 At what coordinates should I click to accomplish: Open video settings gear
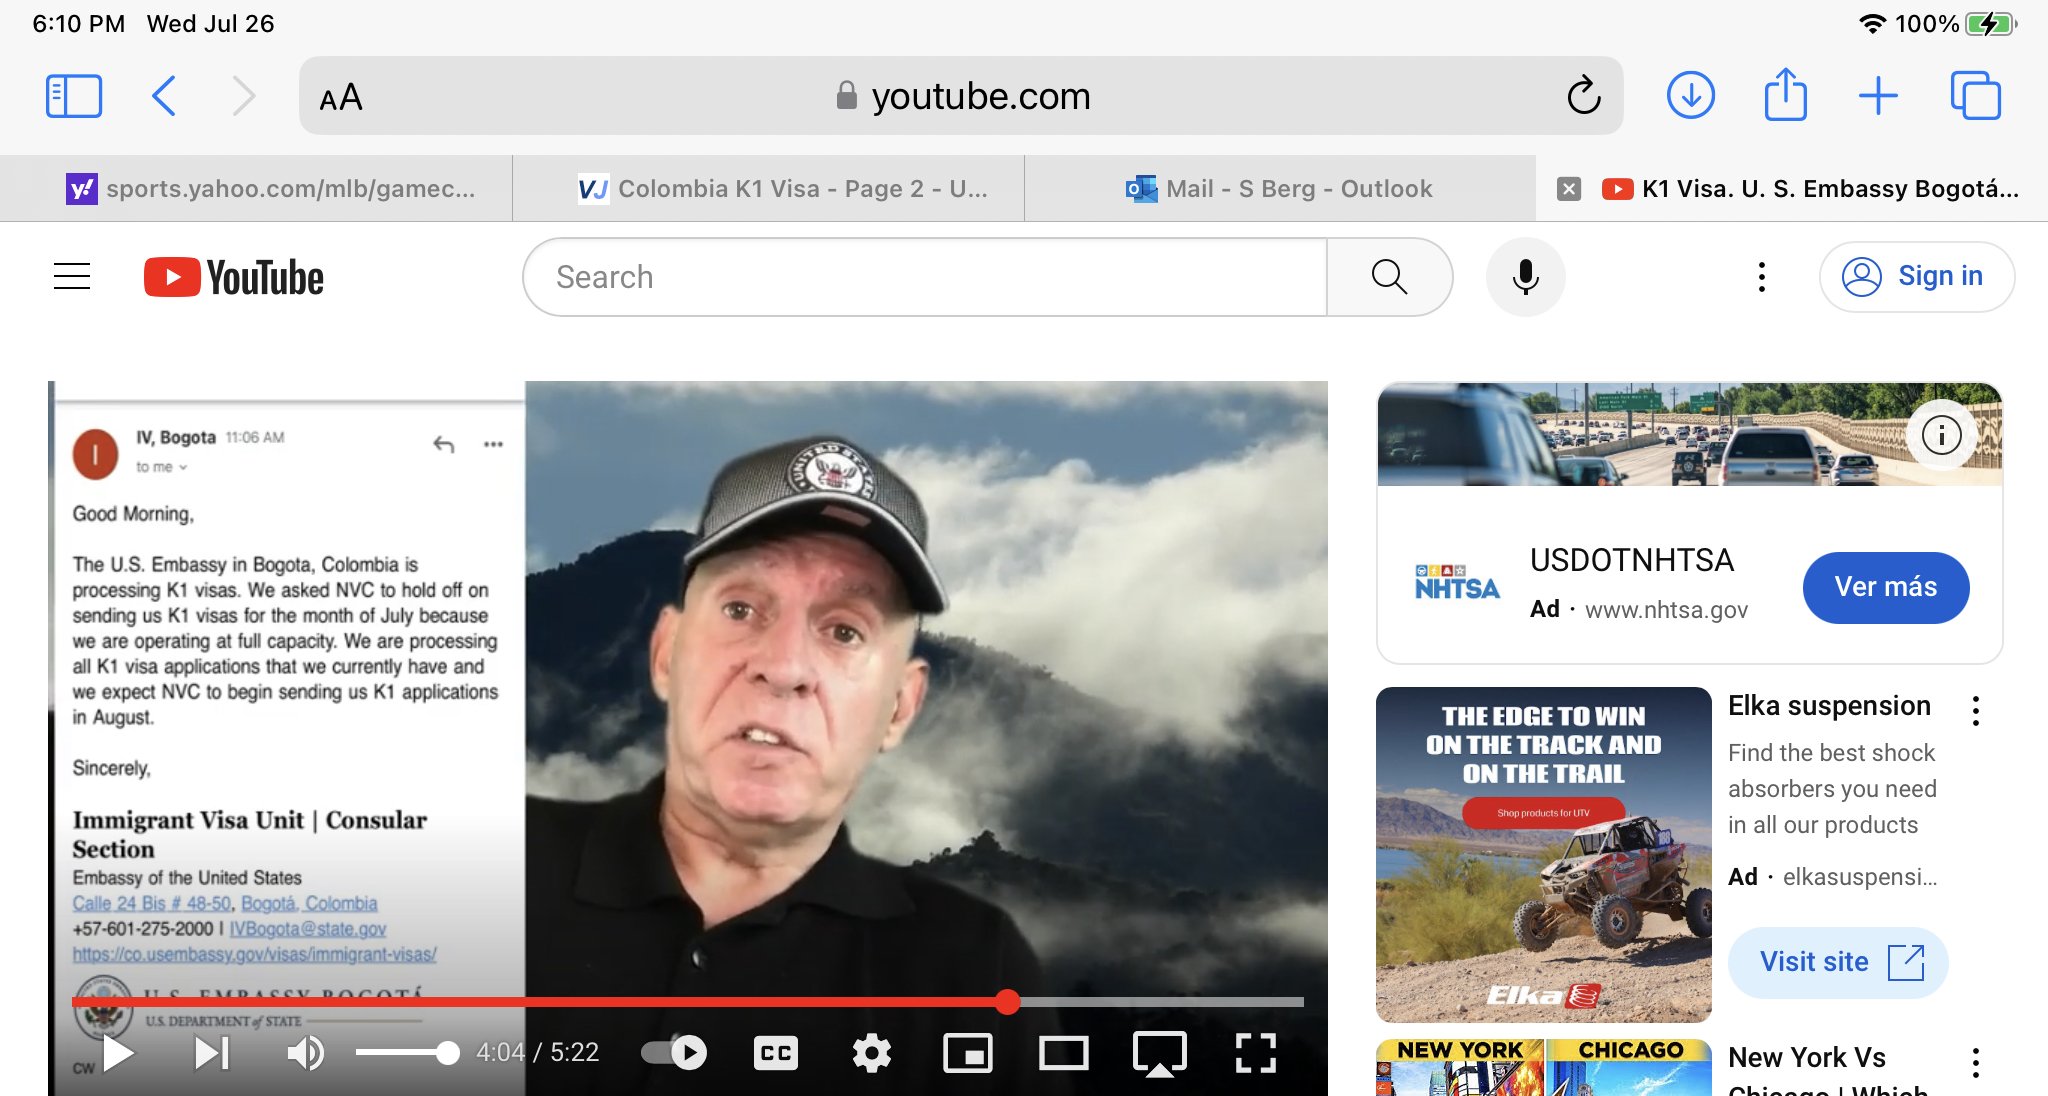pos(872,1053)
